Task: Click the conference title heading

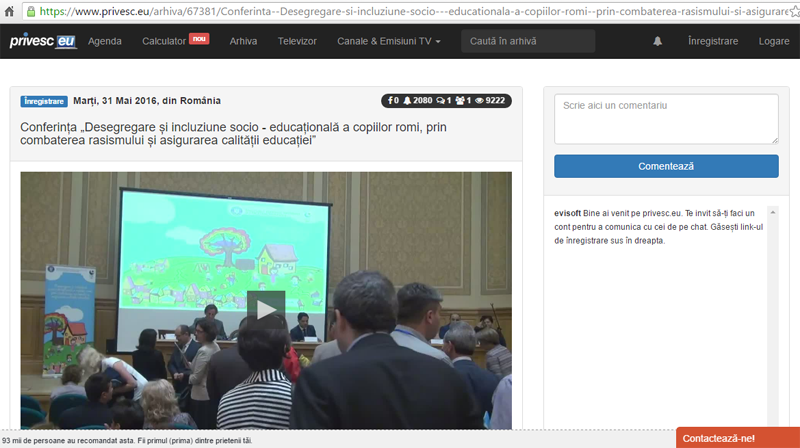Action: 233,134
